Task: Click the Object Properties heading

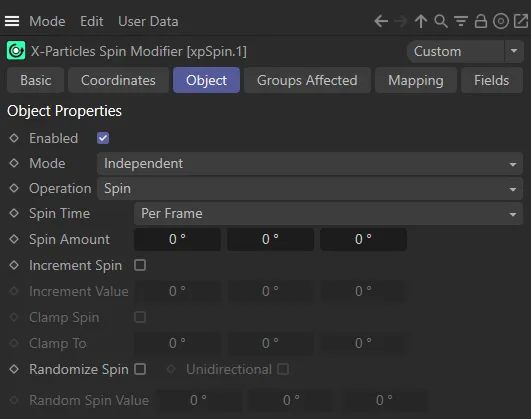Action: (64, 111)
